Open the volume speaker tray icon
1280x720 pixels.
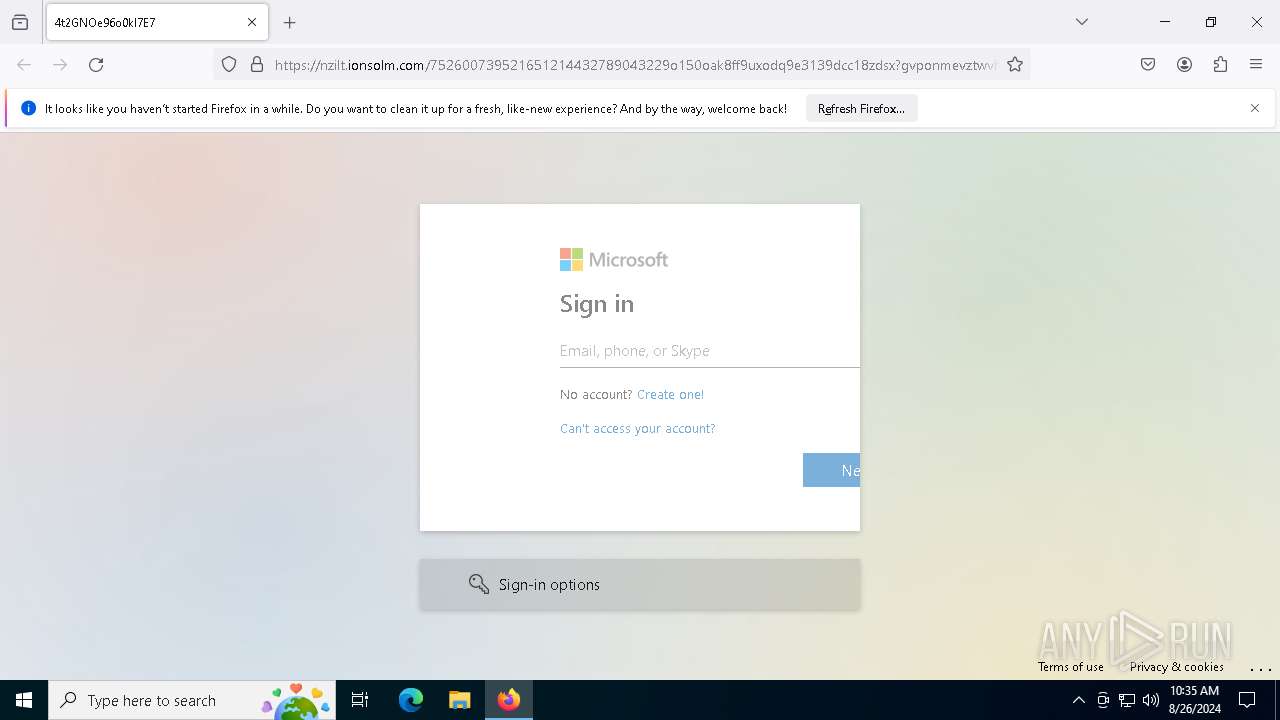coord(1151,700)
